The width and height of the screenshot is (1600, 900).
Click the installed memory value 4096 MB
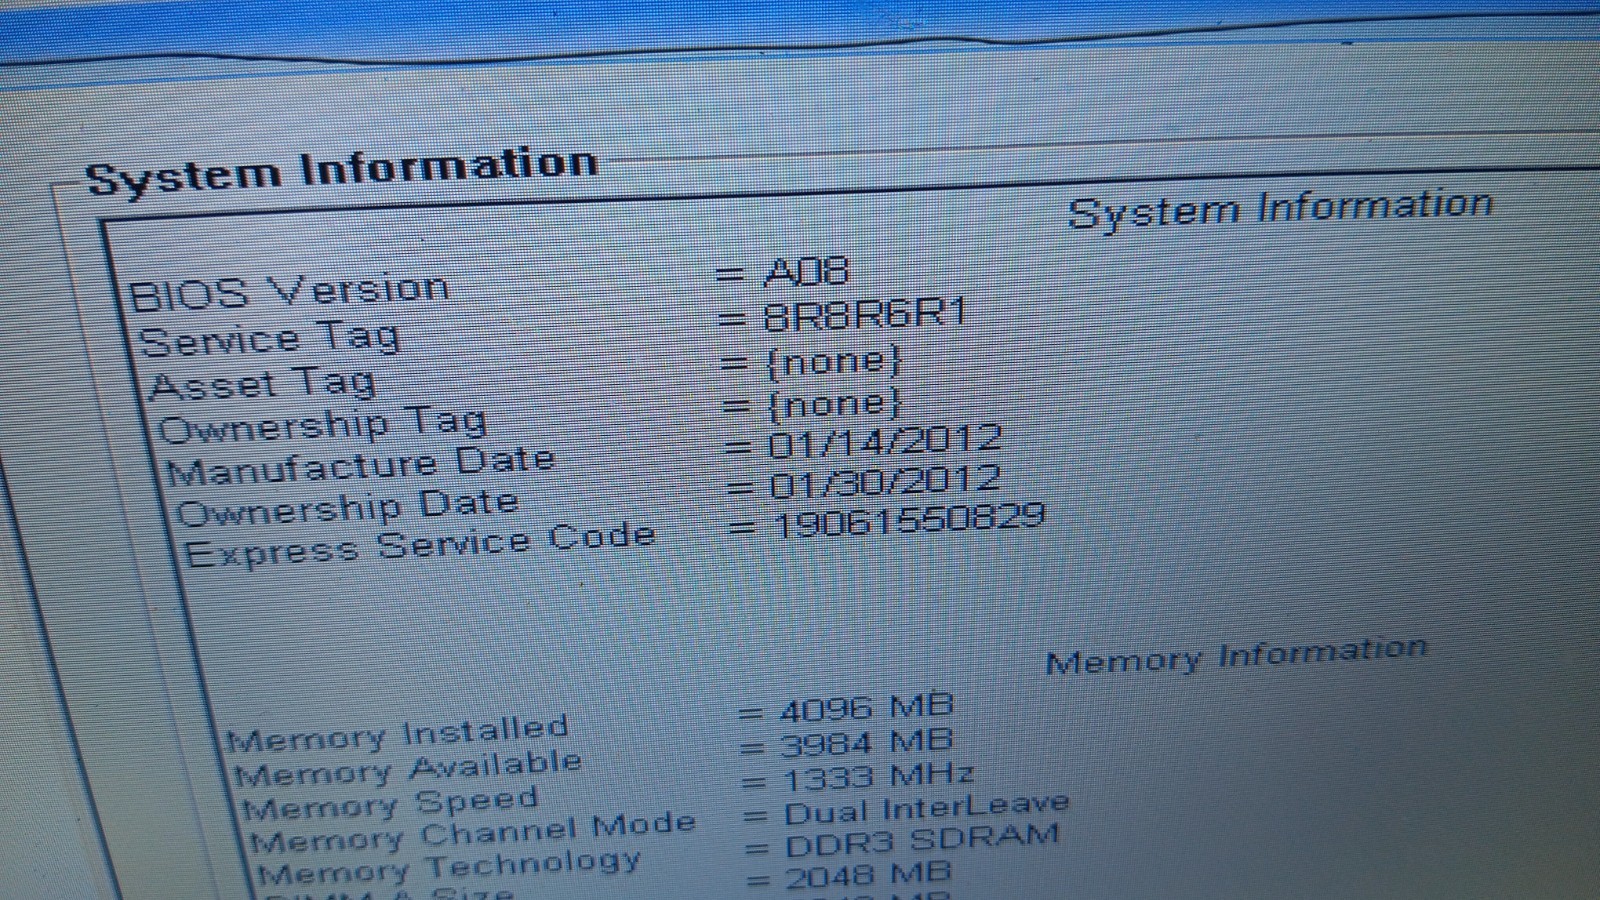click(867, 708)
